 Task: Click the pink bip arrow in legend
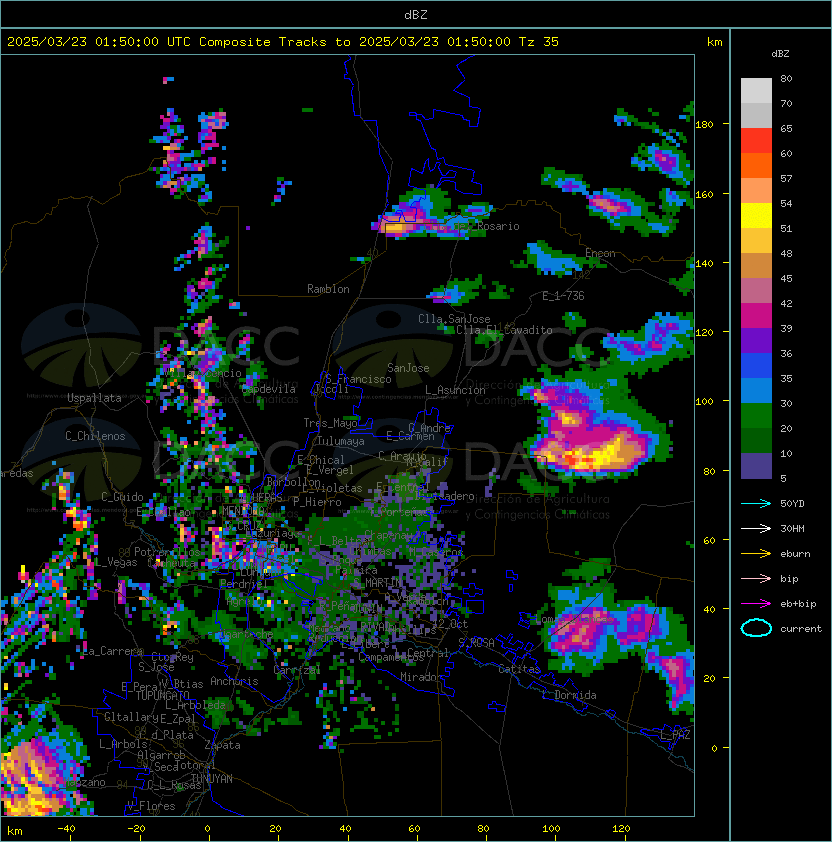(756, 578)
